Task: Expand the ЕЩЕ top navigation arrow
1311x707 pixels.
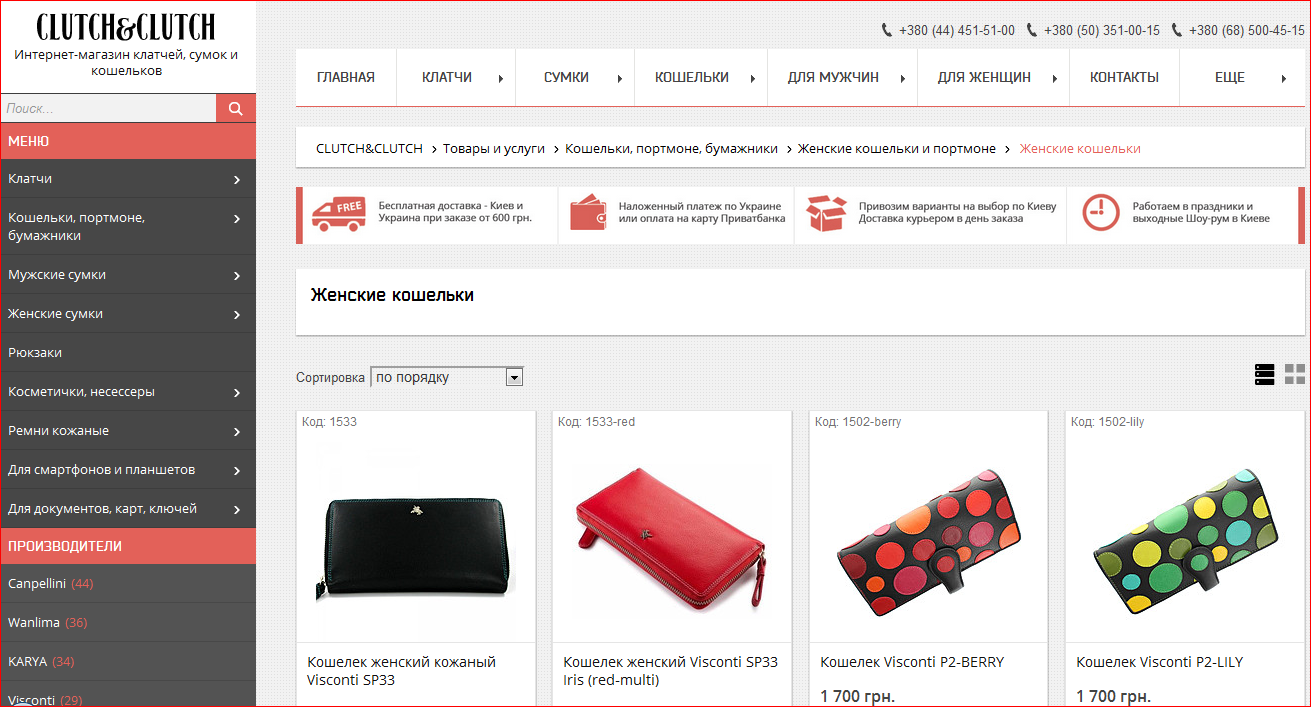Action: (x=1284, y=78)
